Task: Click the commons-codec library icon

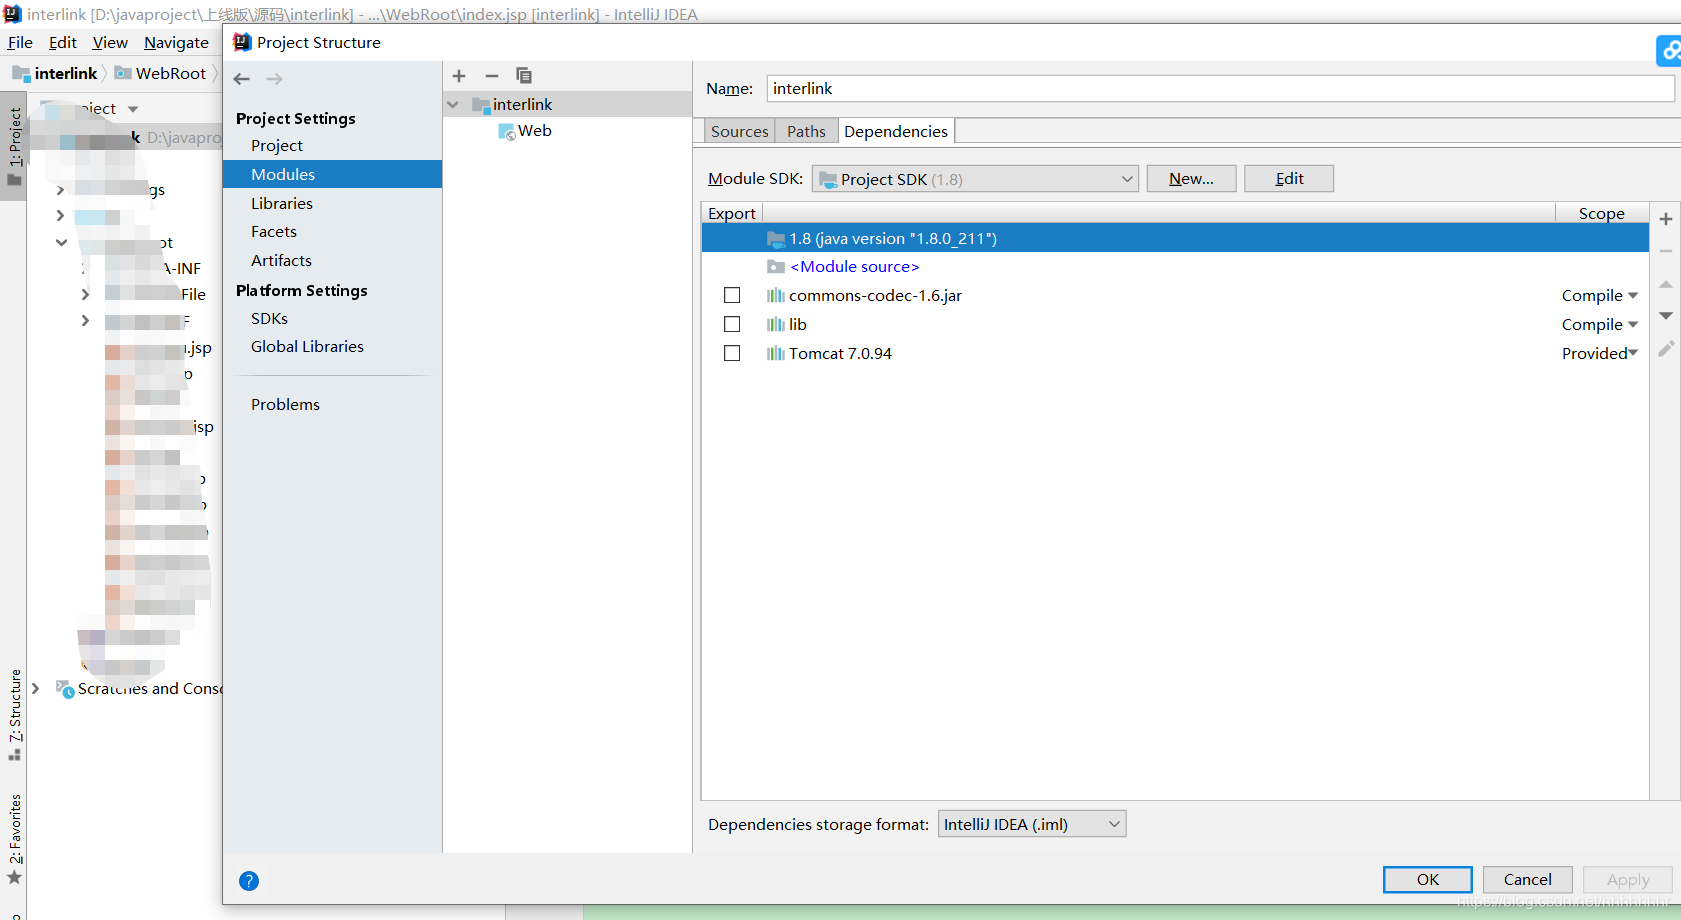Action: (x=776, y=295)
